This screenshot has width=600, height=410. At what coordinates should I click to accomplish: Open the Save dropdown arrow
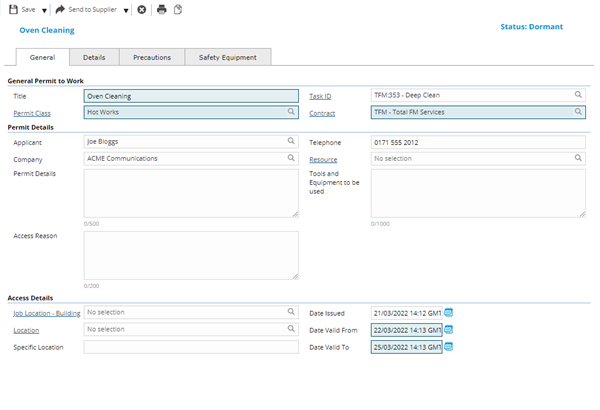point(45,10)
